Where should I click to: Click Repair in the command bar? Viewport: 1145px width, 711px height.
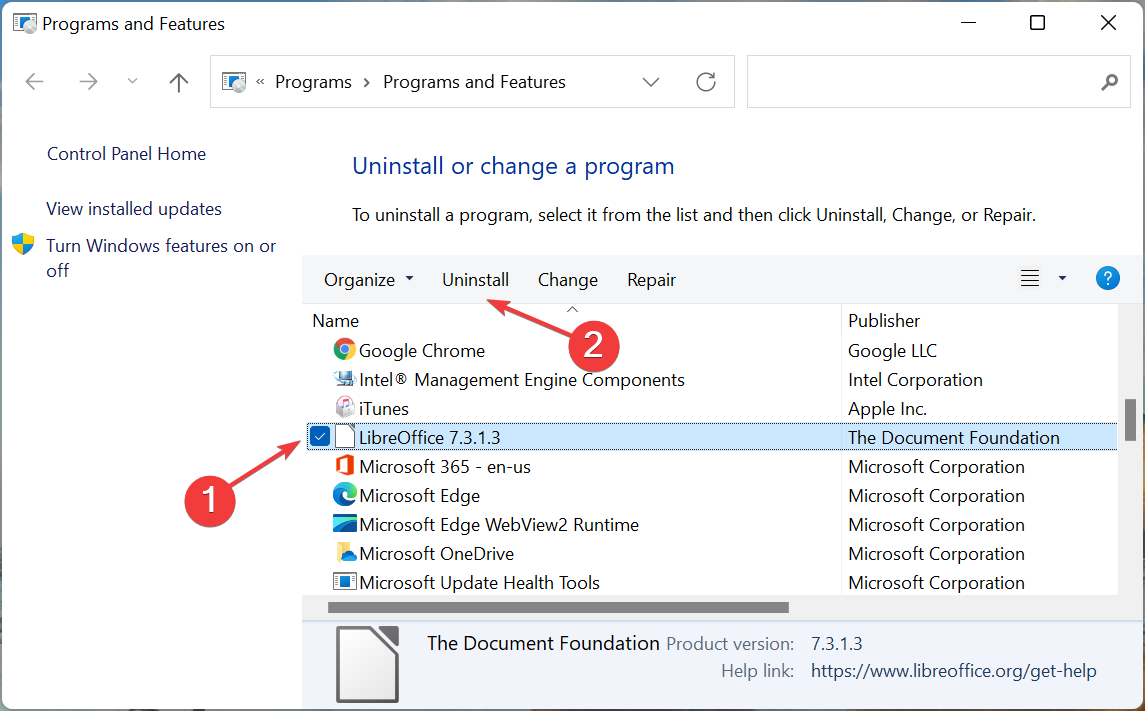(x=651, y=279)
